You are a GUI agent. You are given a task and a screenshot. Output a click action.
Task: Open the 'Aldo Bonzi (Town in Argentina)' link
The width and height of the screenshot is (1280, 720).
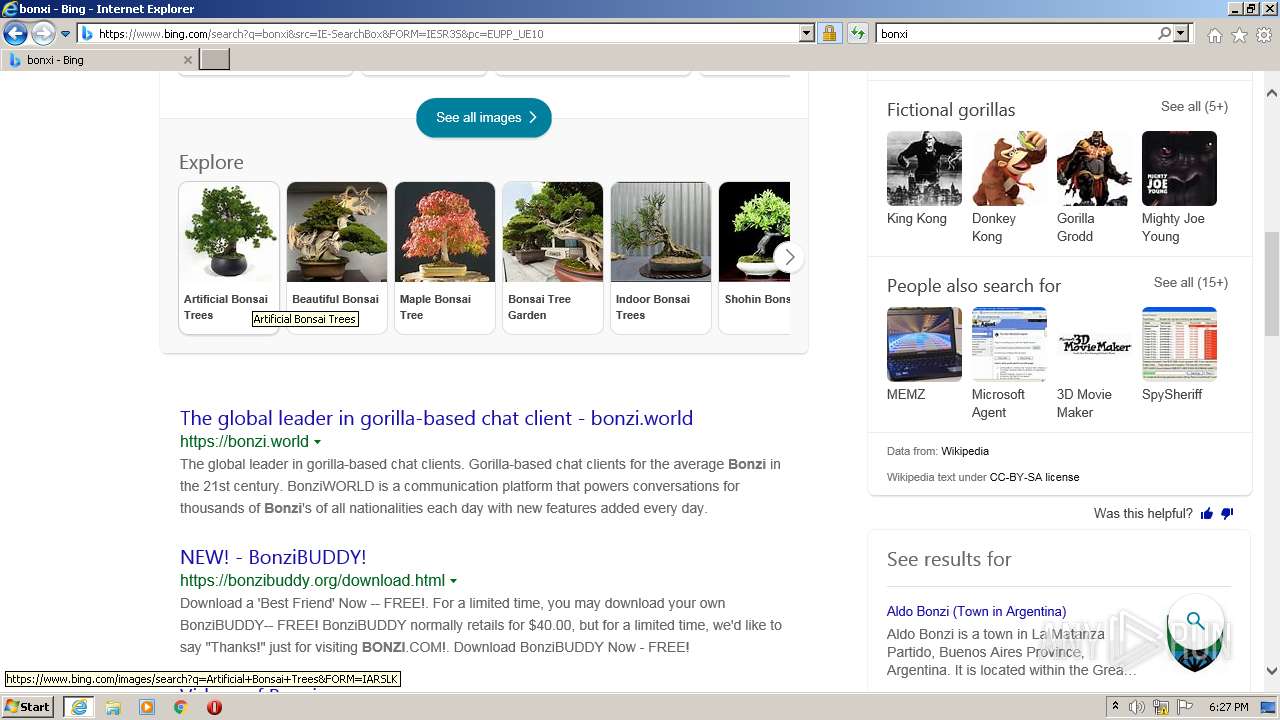click(976, 611)
